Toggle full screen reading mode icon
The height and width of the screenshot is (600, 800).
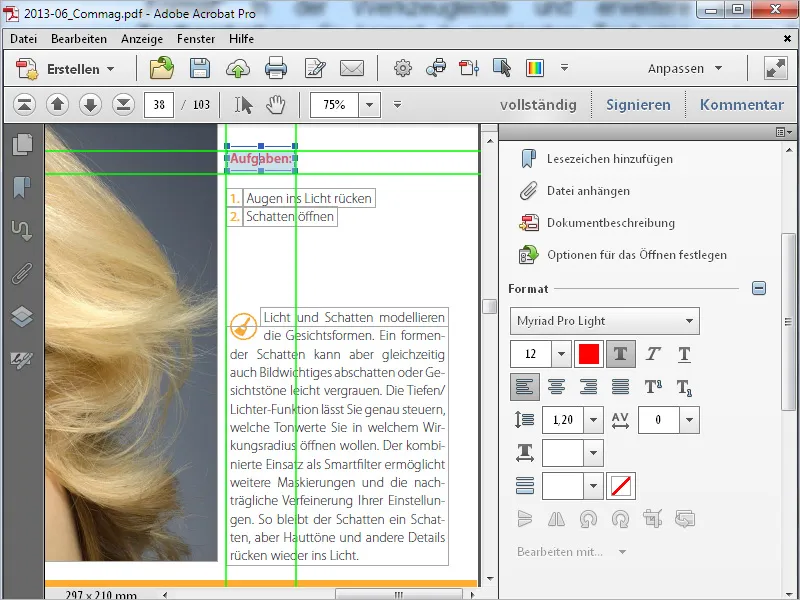(776, 68)
